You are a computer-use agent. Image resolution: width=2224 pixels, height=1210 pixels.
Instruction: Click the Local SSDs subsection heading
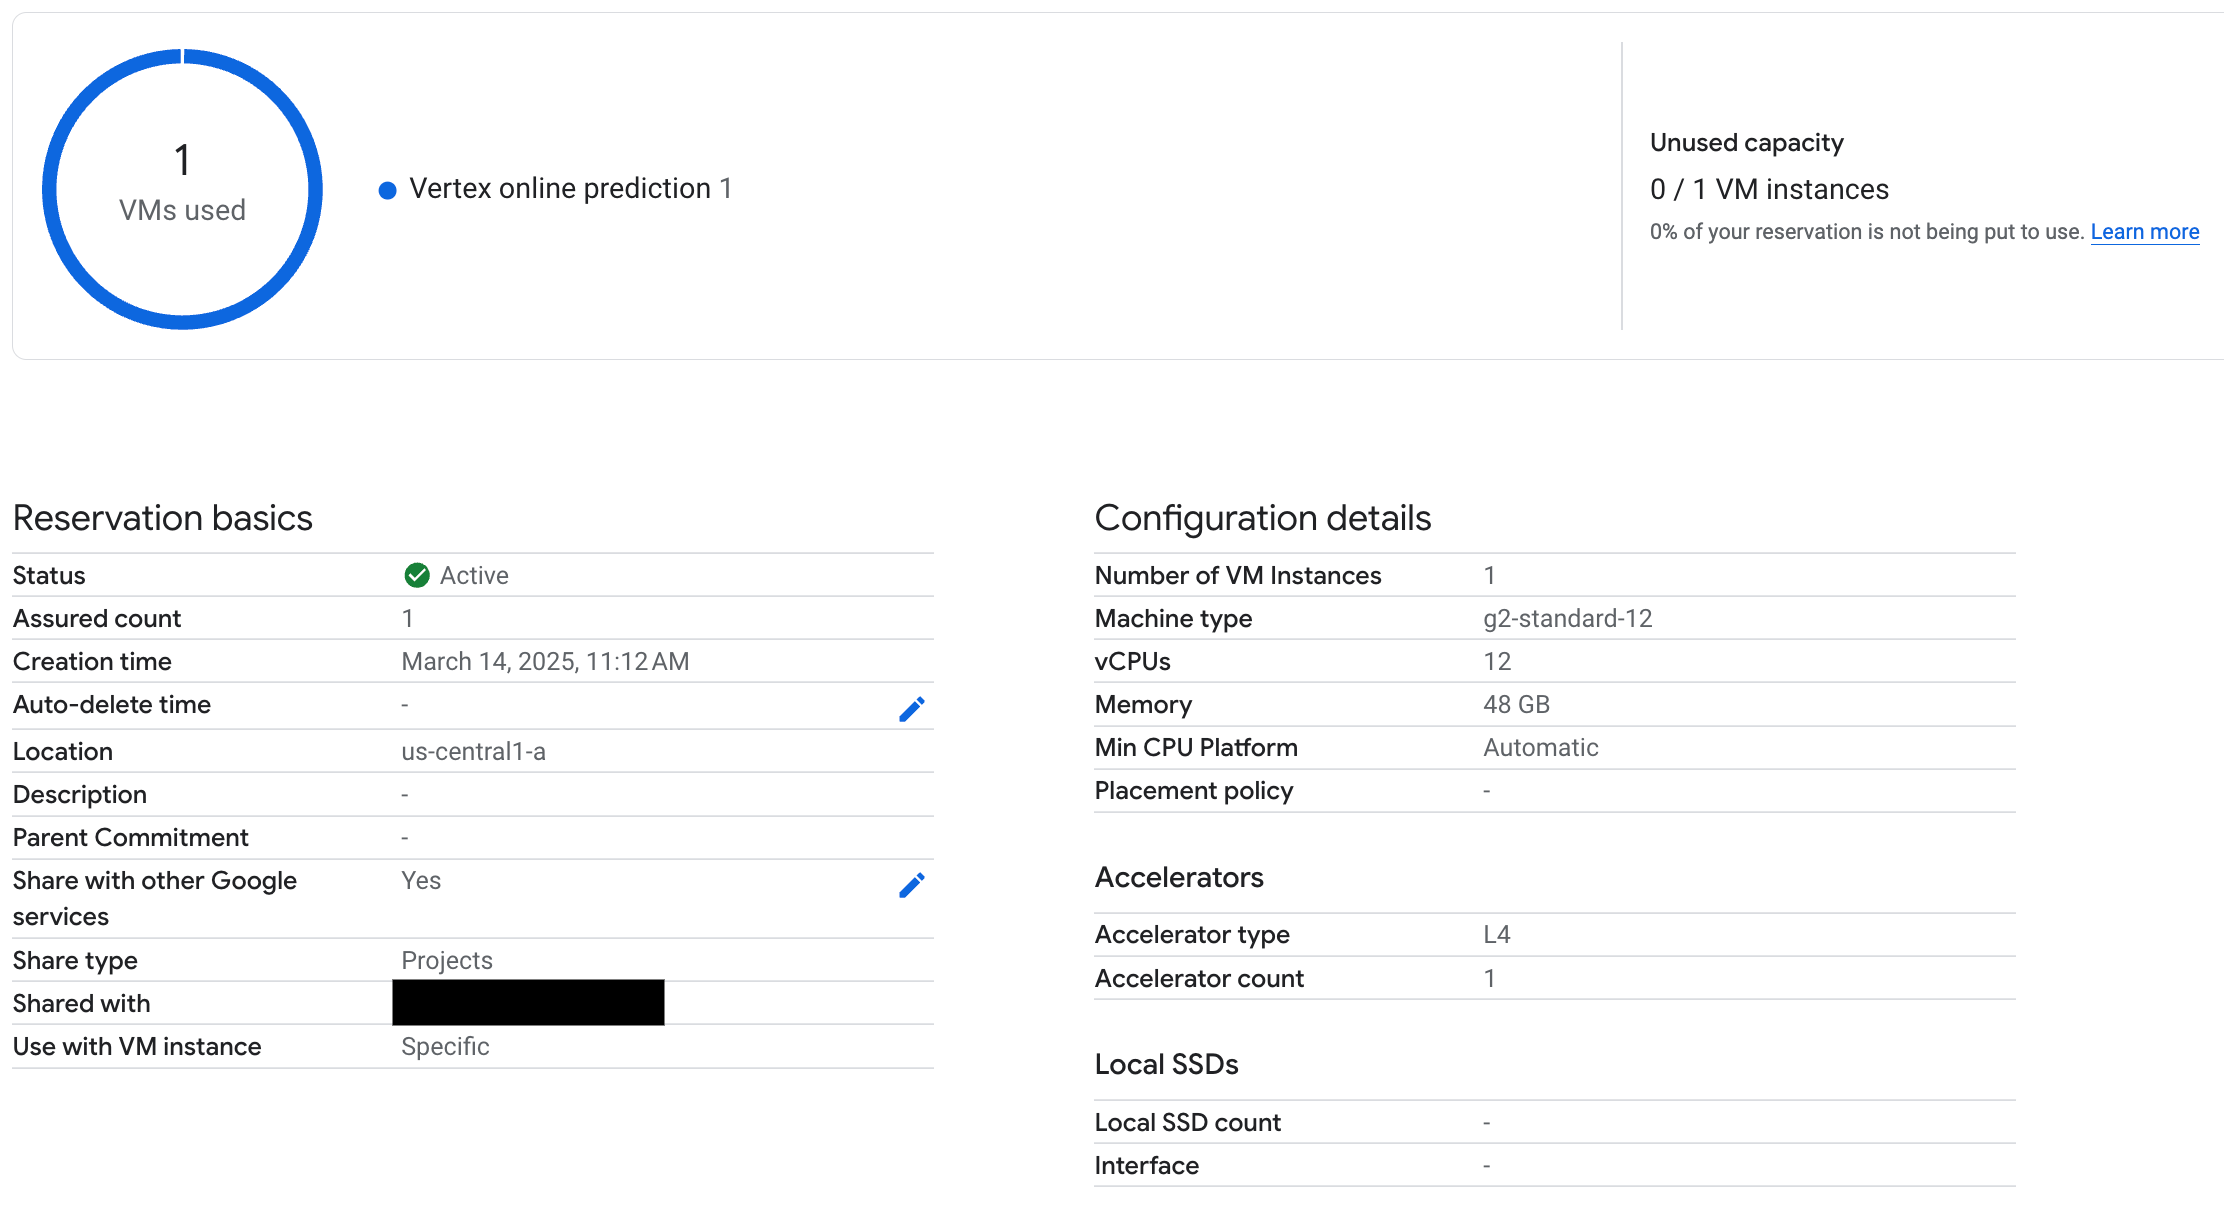[1166, 1064]
